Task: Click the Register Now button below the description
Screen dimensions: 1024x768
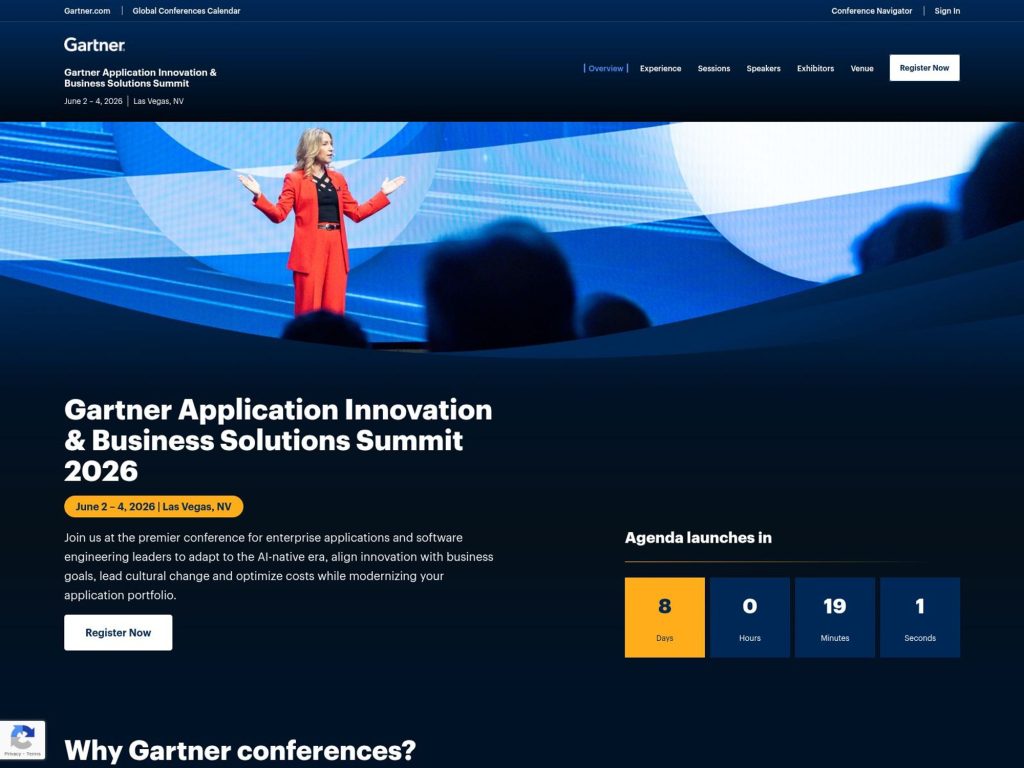Action: tap(118, 632)
